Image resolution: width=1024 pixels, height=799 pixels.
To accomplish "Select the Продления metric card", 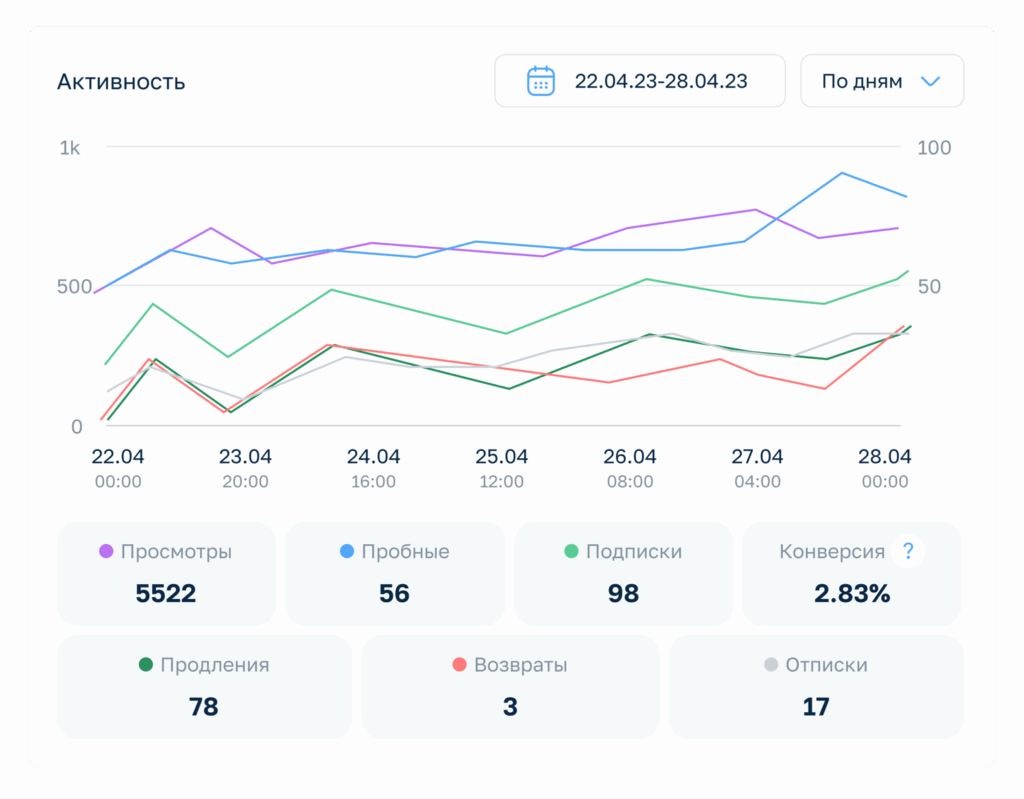I will click(x=204, y=687).
